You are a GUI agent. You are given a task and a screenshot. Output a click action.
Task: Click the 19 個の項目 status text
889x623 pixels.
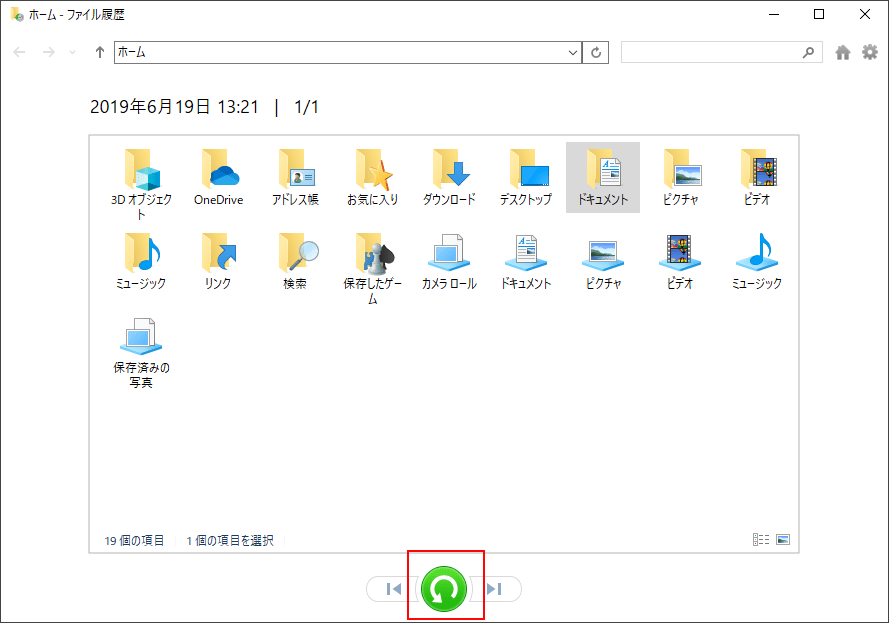[134, 541]
